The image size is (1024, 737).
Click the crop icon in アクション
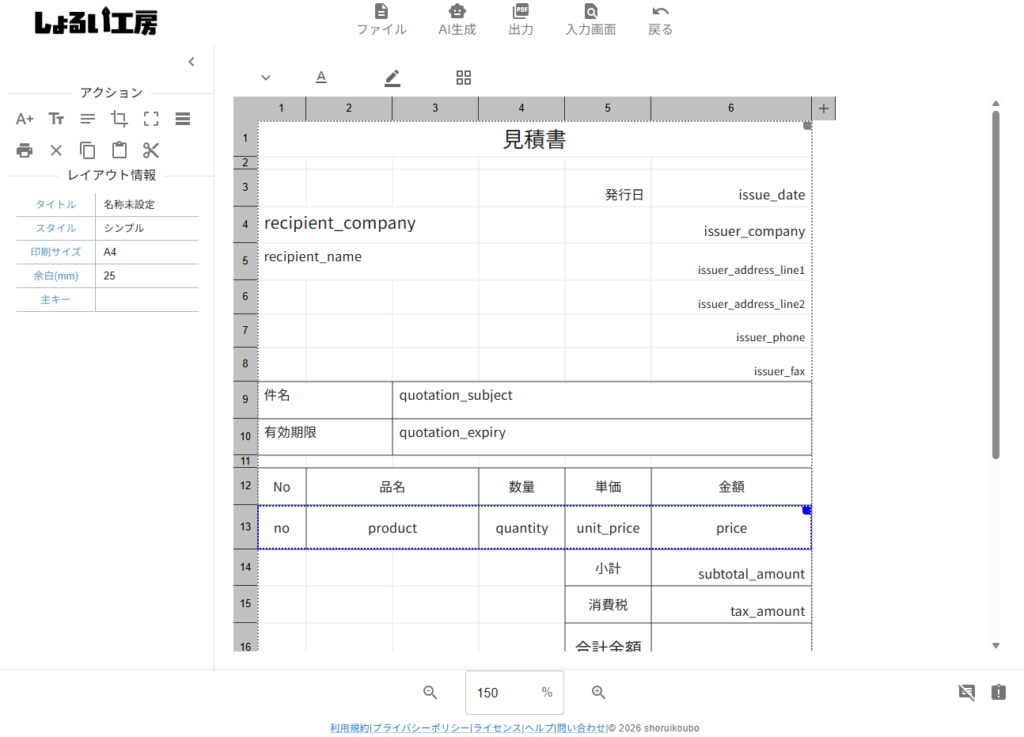[x=119, y=119]
